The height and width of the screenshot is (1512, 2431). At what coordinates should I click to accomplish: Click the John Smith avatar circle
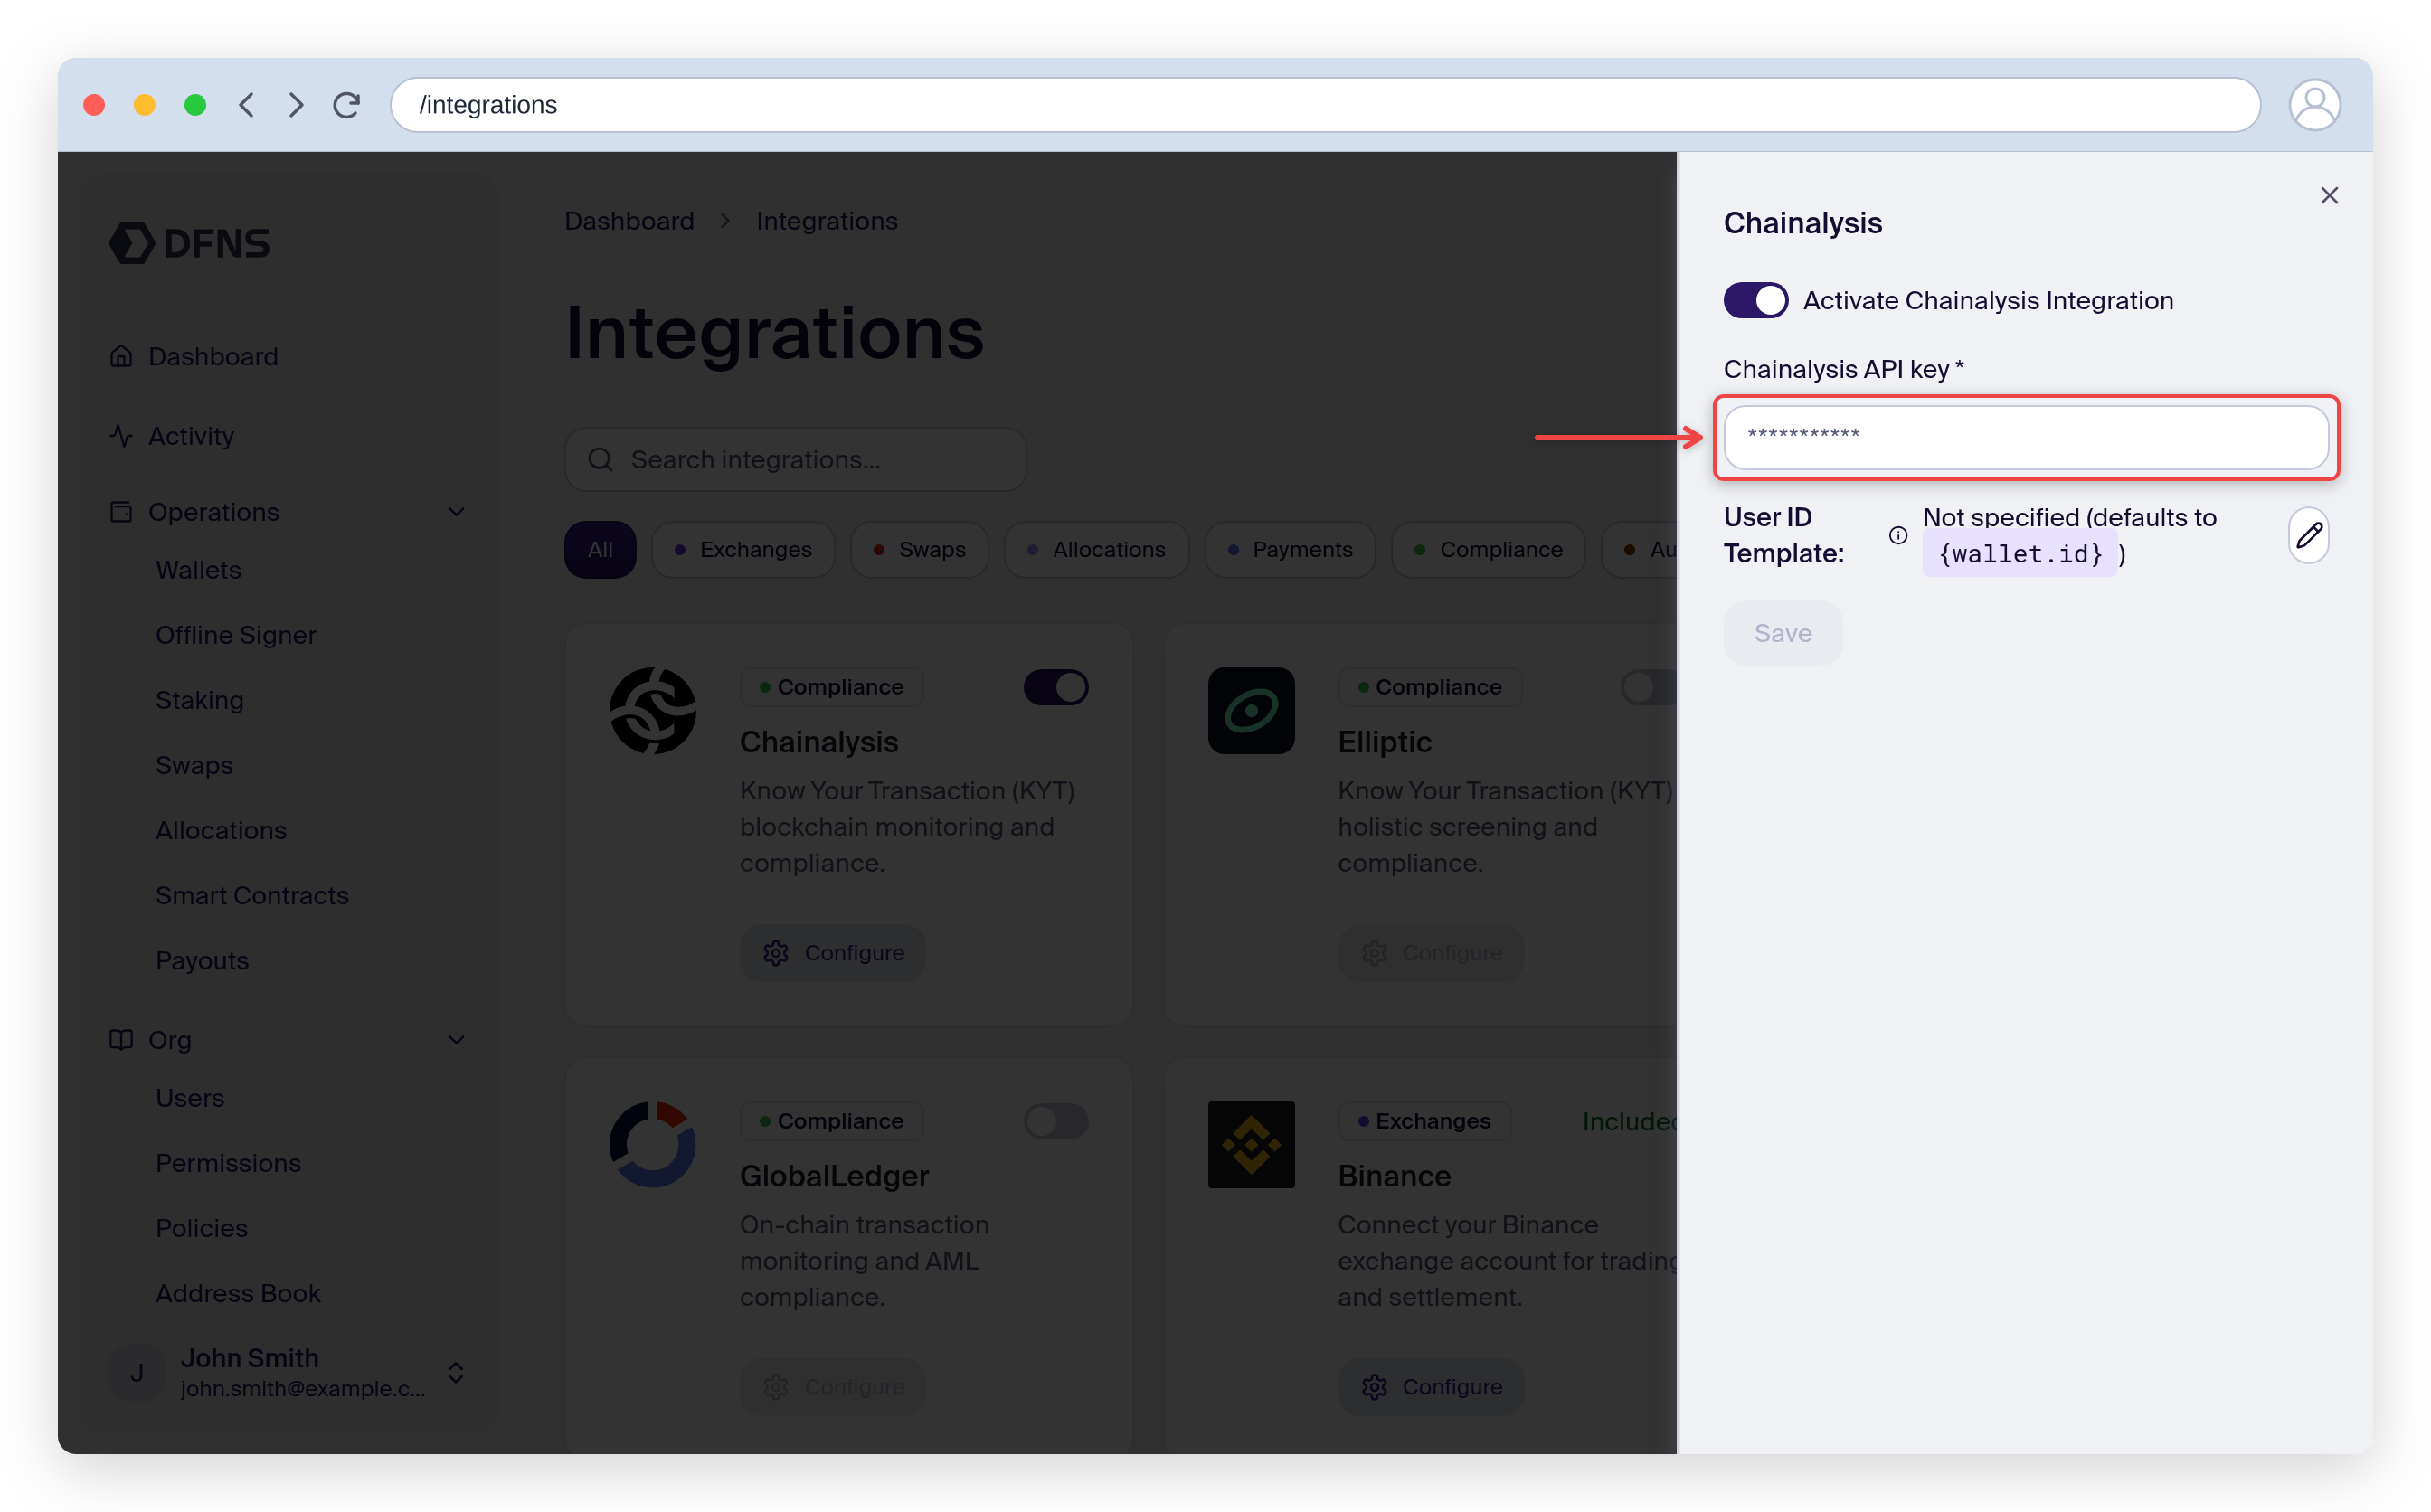(x=137, y=1373)
